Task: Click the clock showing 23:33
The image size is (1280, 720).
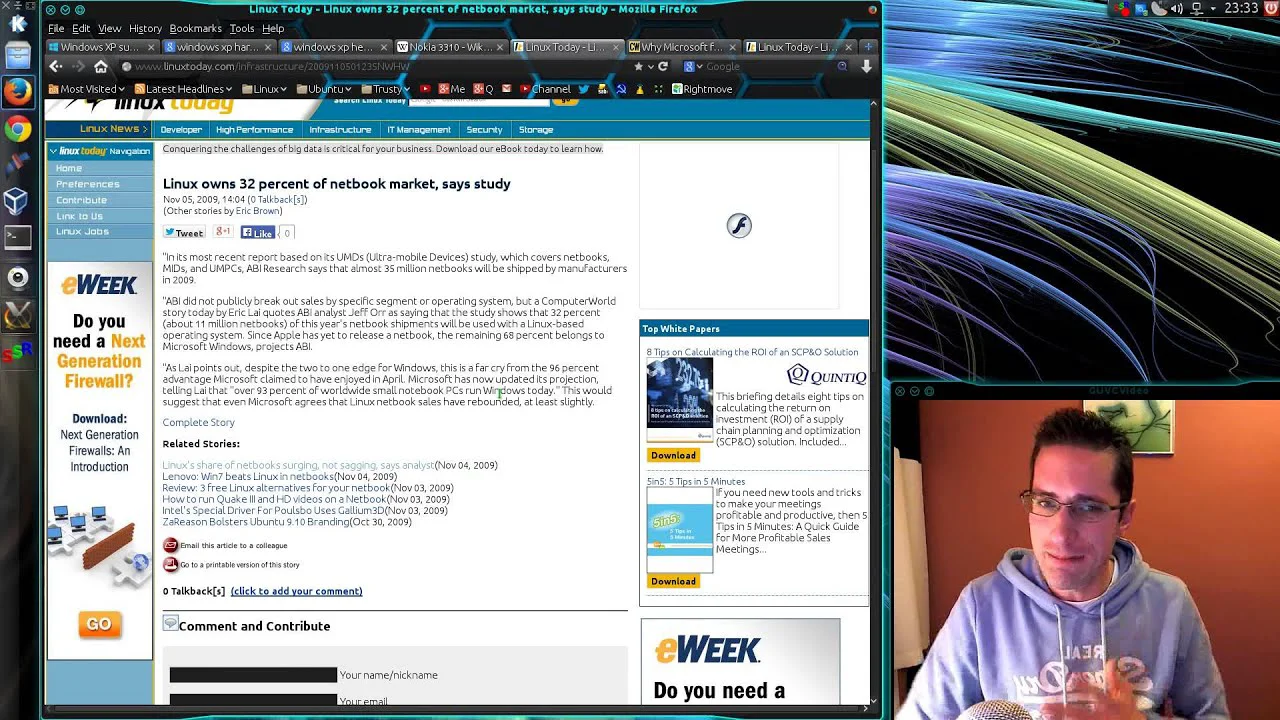Action: pyautogui.click(x=1240, y=9)
